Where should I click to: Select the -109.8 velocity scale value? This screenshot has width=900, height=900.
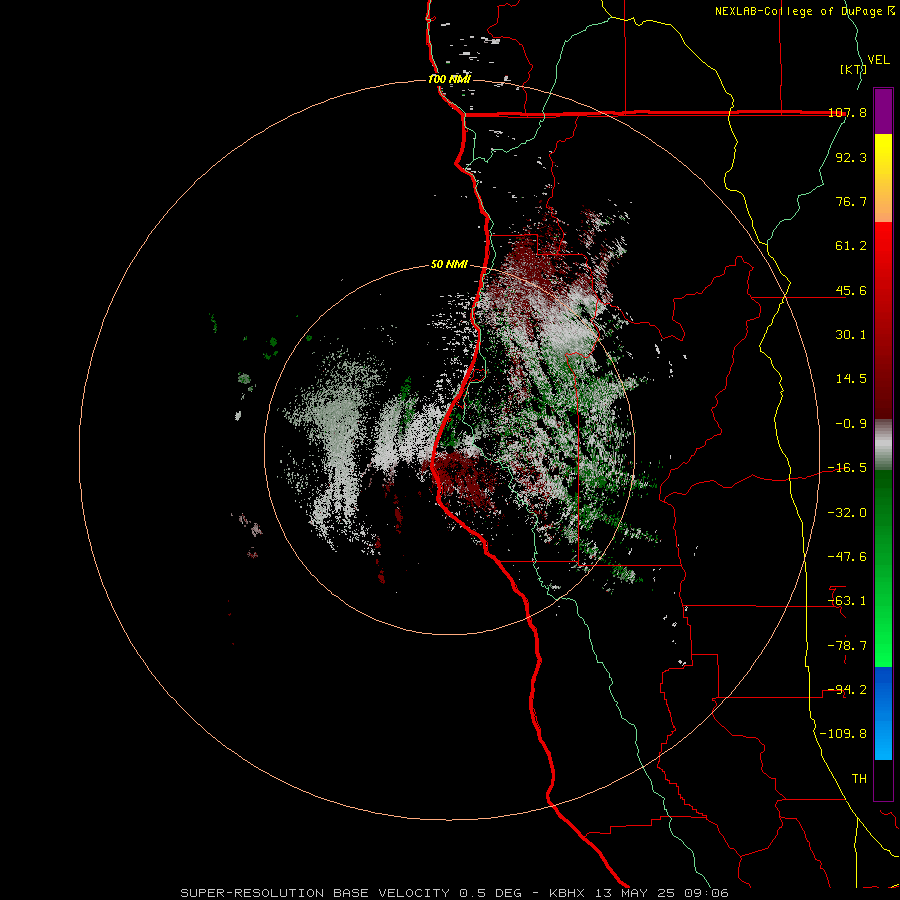(844, 734)
